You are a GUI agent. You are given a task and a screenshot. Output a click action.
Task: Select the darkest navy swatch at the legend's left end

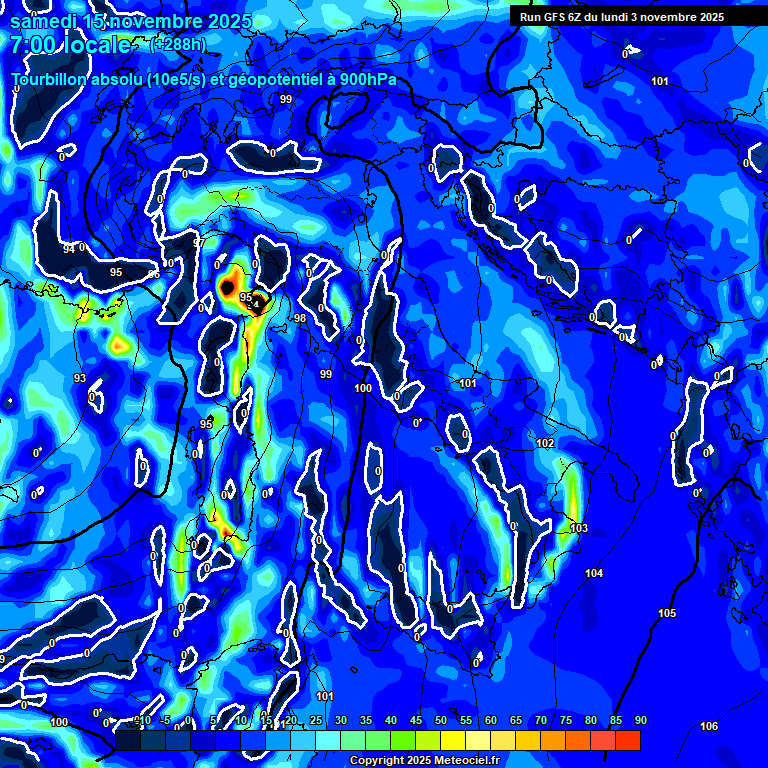127,741
